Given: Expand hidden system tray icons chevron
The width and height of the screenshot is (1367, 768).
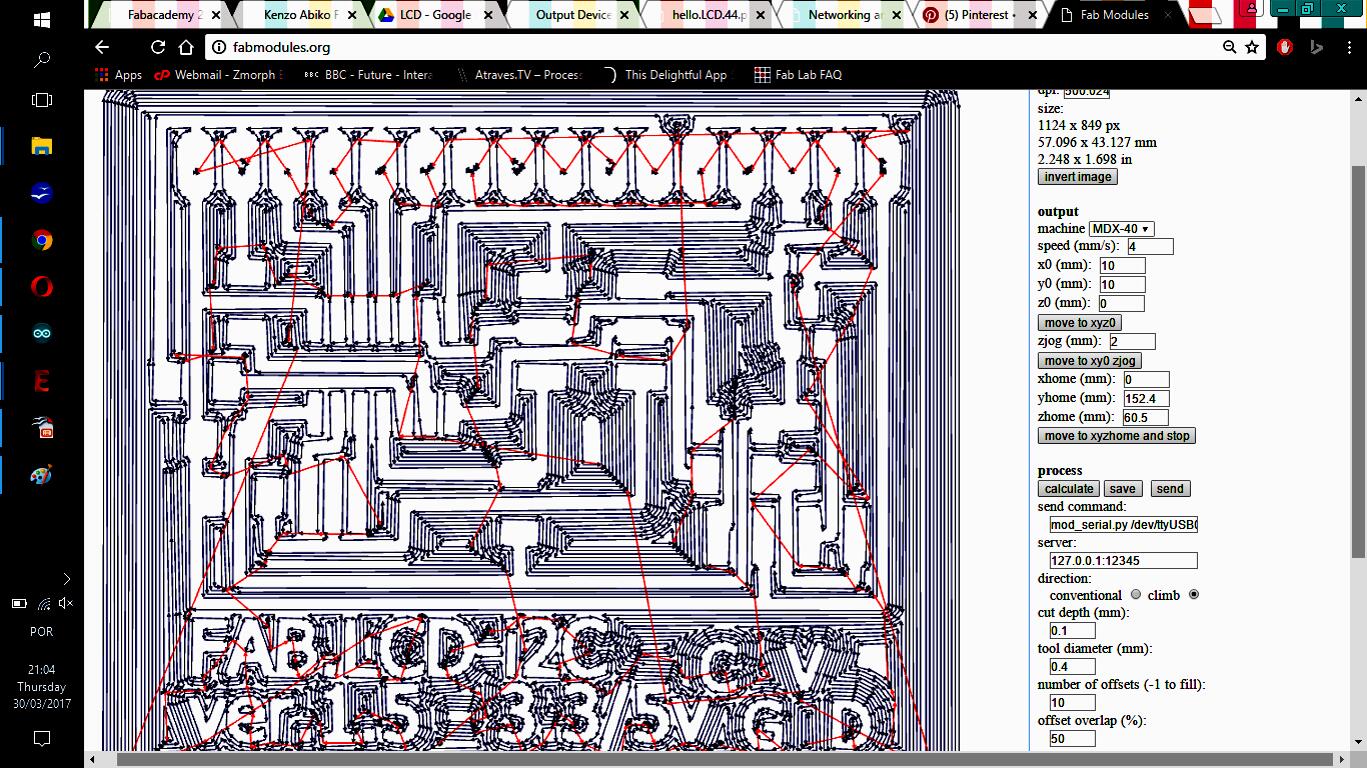Looking at the screenshot, I should tap(66, 579).
